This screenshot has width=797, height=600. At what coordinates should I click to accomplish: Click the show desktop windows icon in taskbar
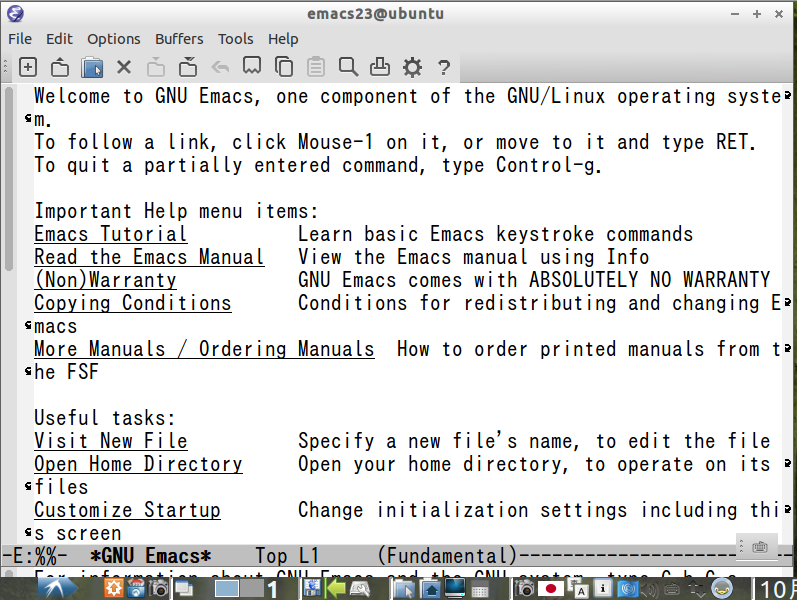point(183,589)
